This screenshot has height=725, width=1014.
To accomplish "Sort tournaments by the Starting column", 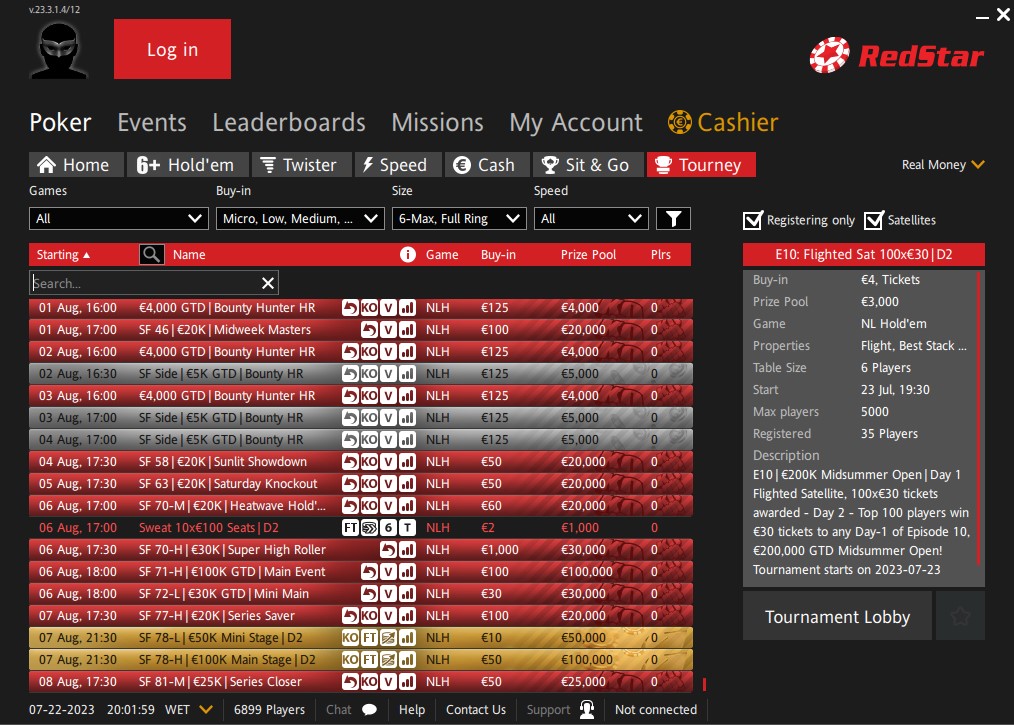I will coord(63,255).
